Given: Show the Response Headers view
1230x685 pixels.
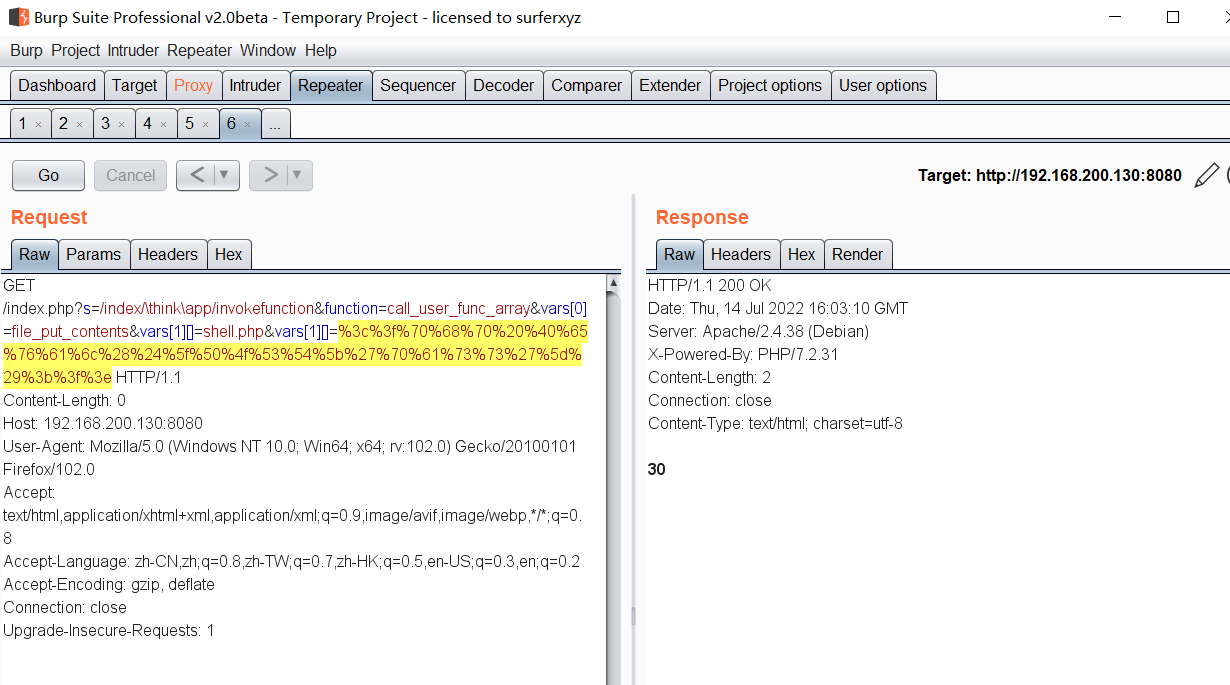Looking at the screenshot, I should [x=741, y=254].
